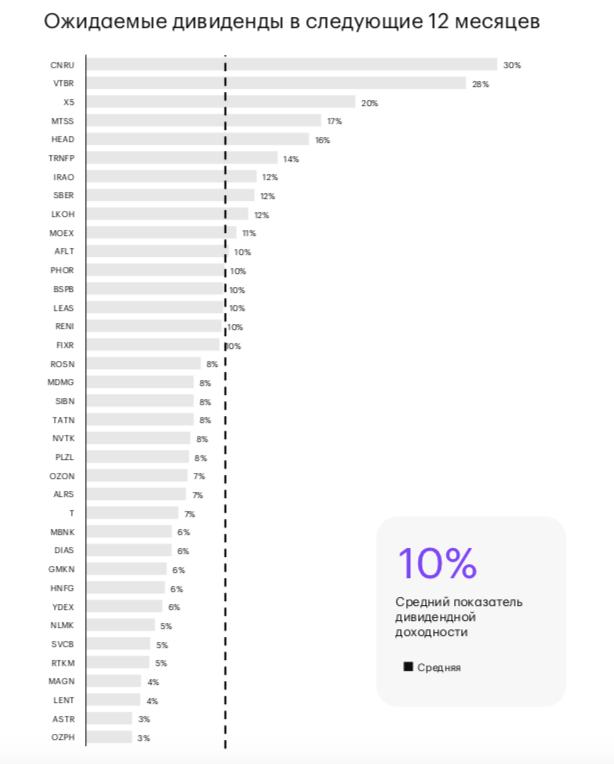
Task: Select the AFLT ticker label
Action: click(63, 252)
